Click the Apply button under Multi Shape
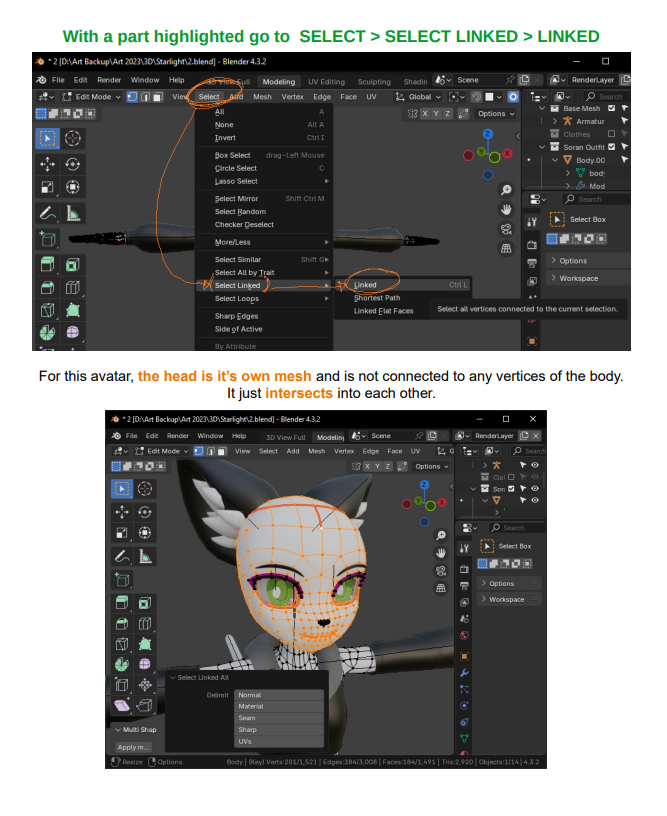 (x=133, y=747)
